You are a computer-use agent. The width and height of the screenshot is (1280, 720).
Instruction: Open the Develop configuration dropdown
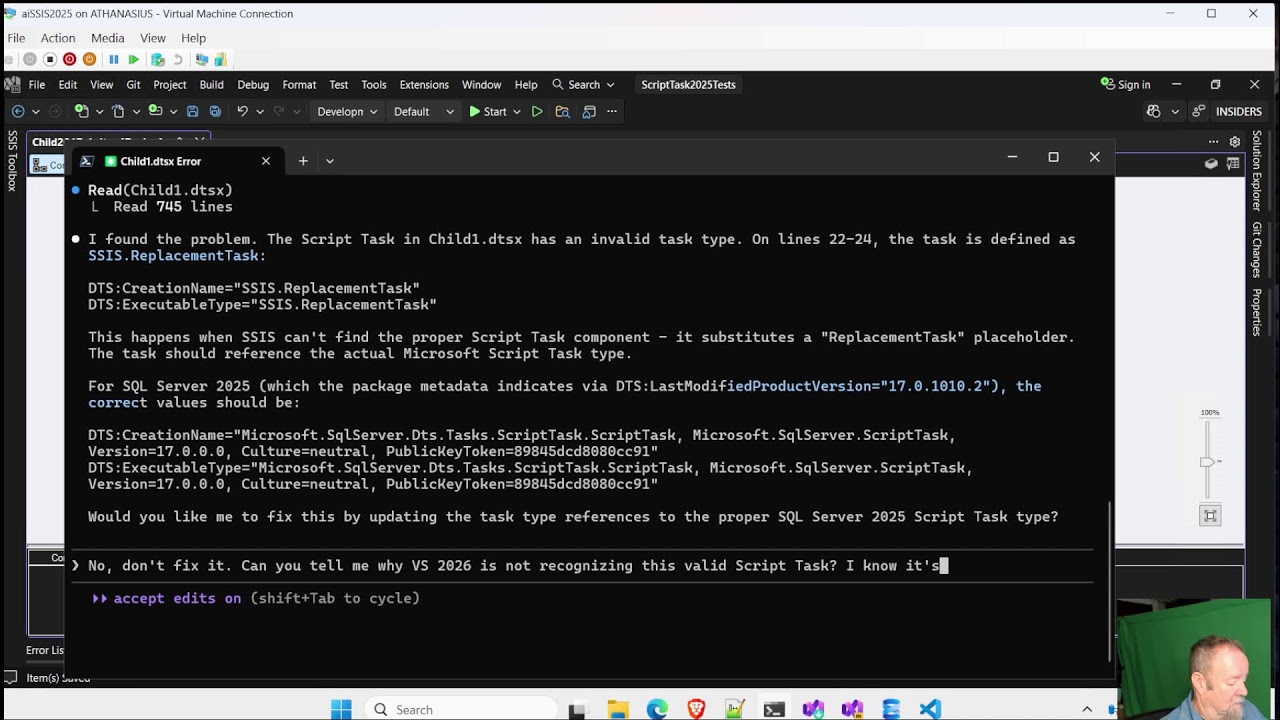pyautogui.click(x=347, y=111)
